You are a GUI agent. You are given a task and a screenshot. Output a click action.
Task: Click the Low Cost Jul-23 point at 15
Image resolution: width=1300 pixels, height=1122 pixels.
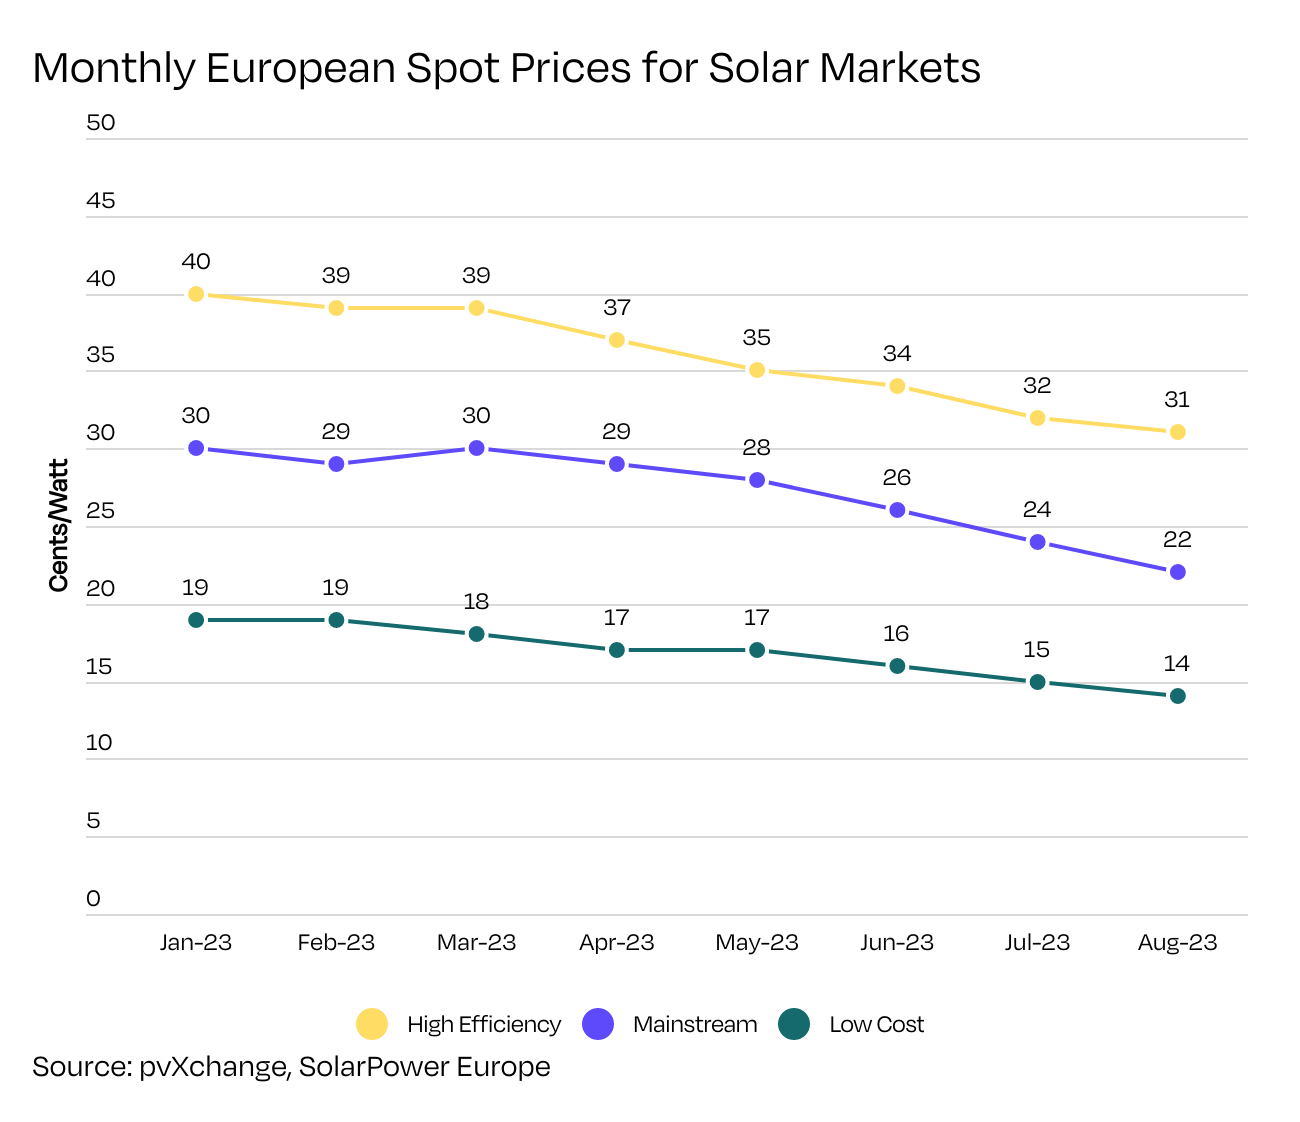1037,682
